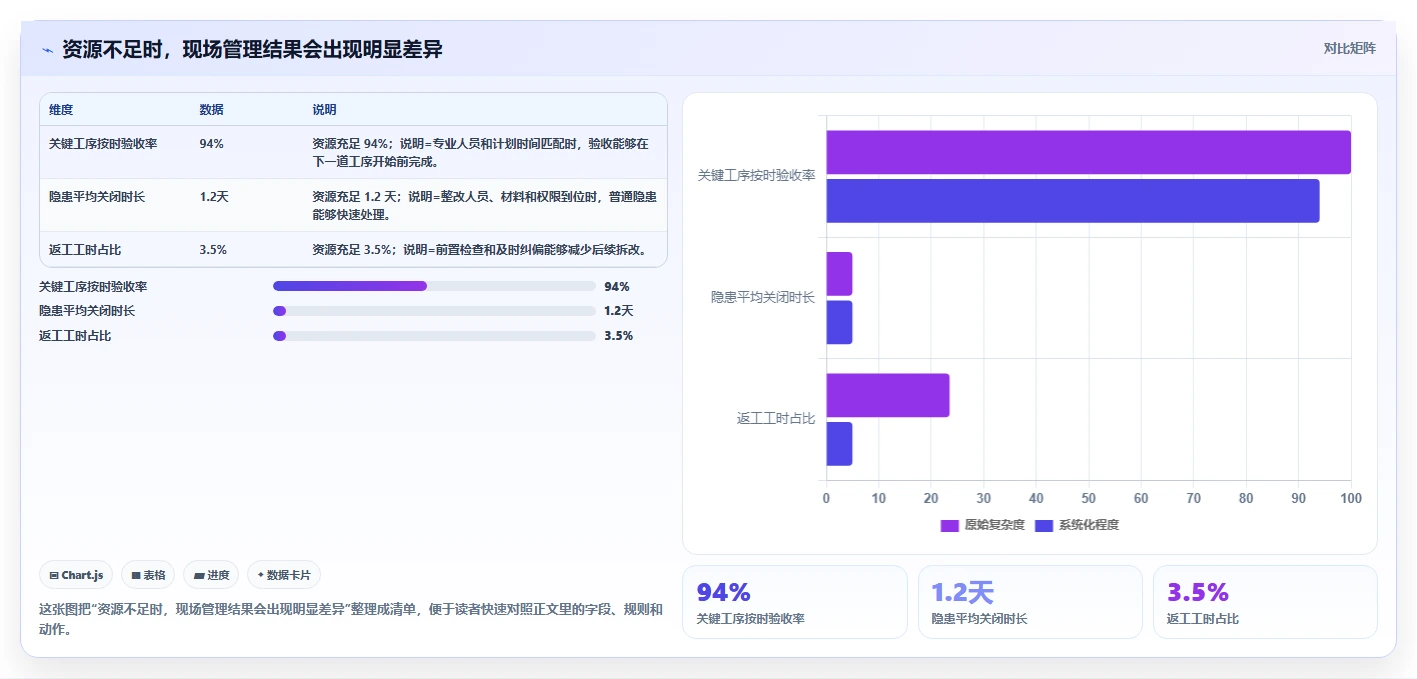1417x679 pixels.
Task: Click the star icon in 数据卡片 chip
Action: [261, 575]
